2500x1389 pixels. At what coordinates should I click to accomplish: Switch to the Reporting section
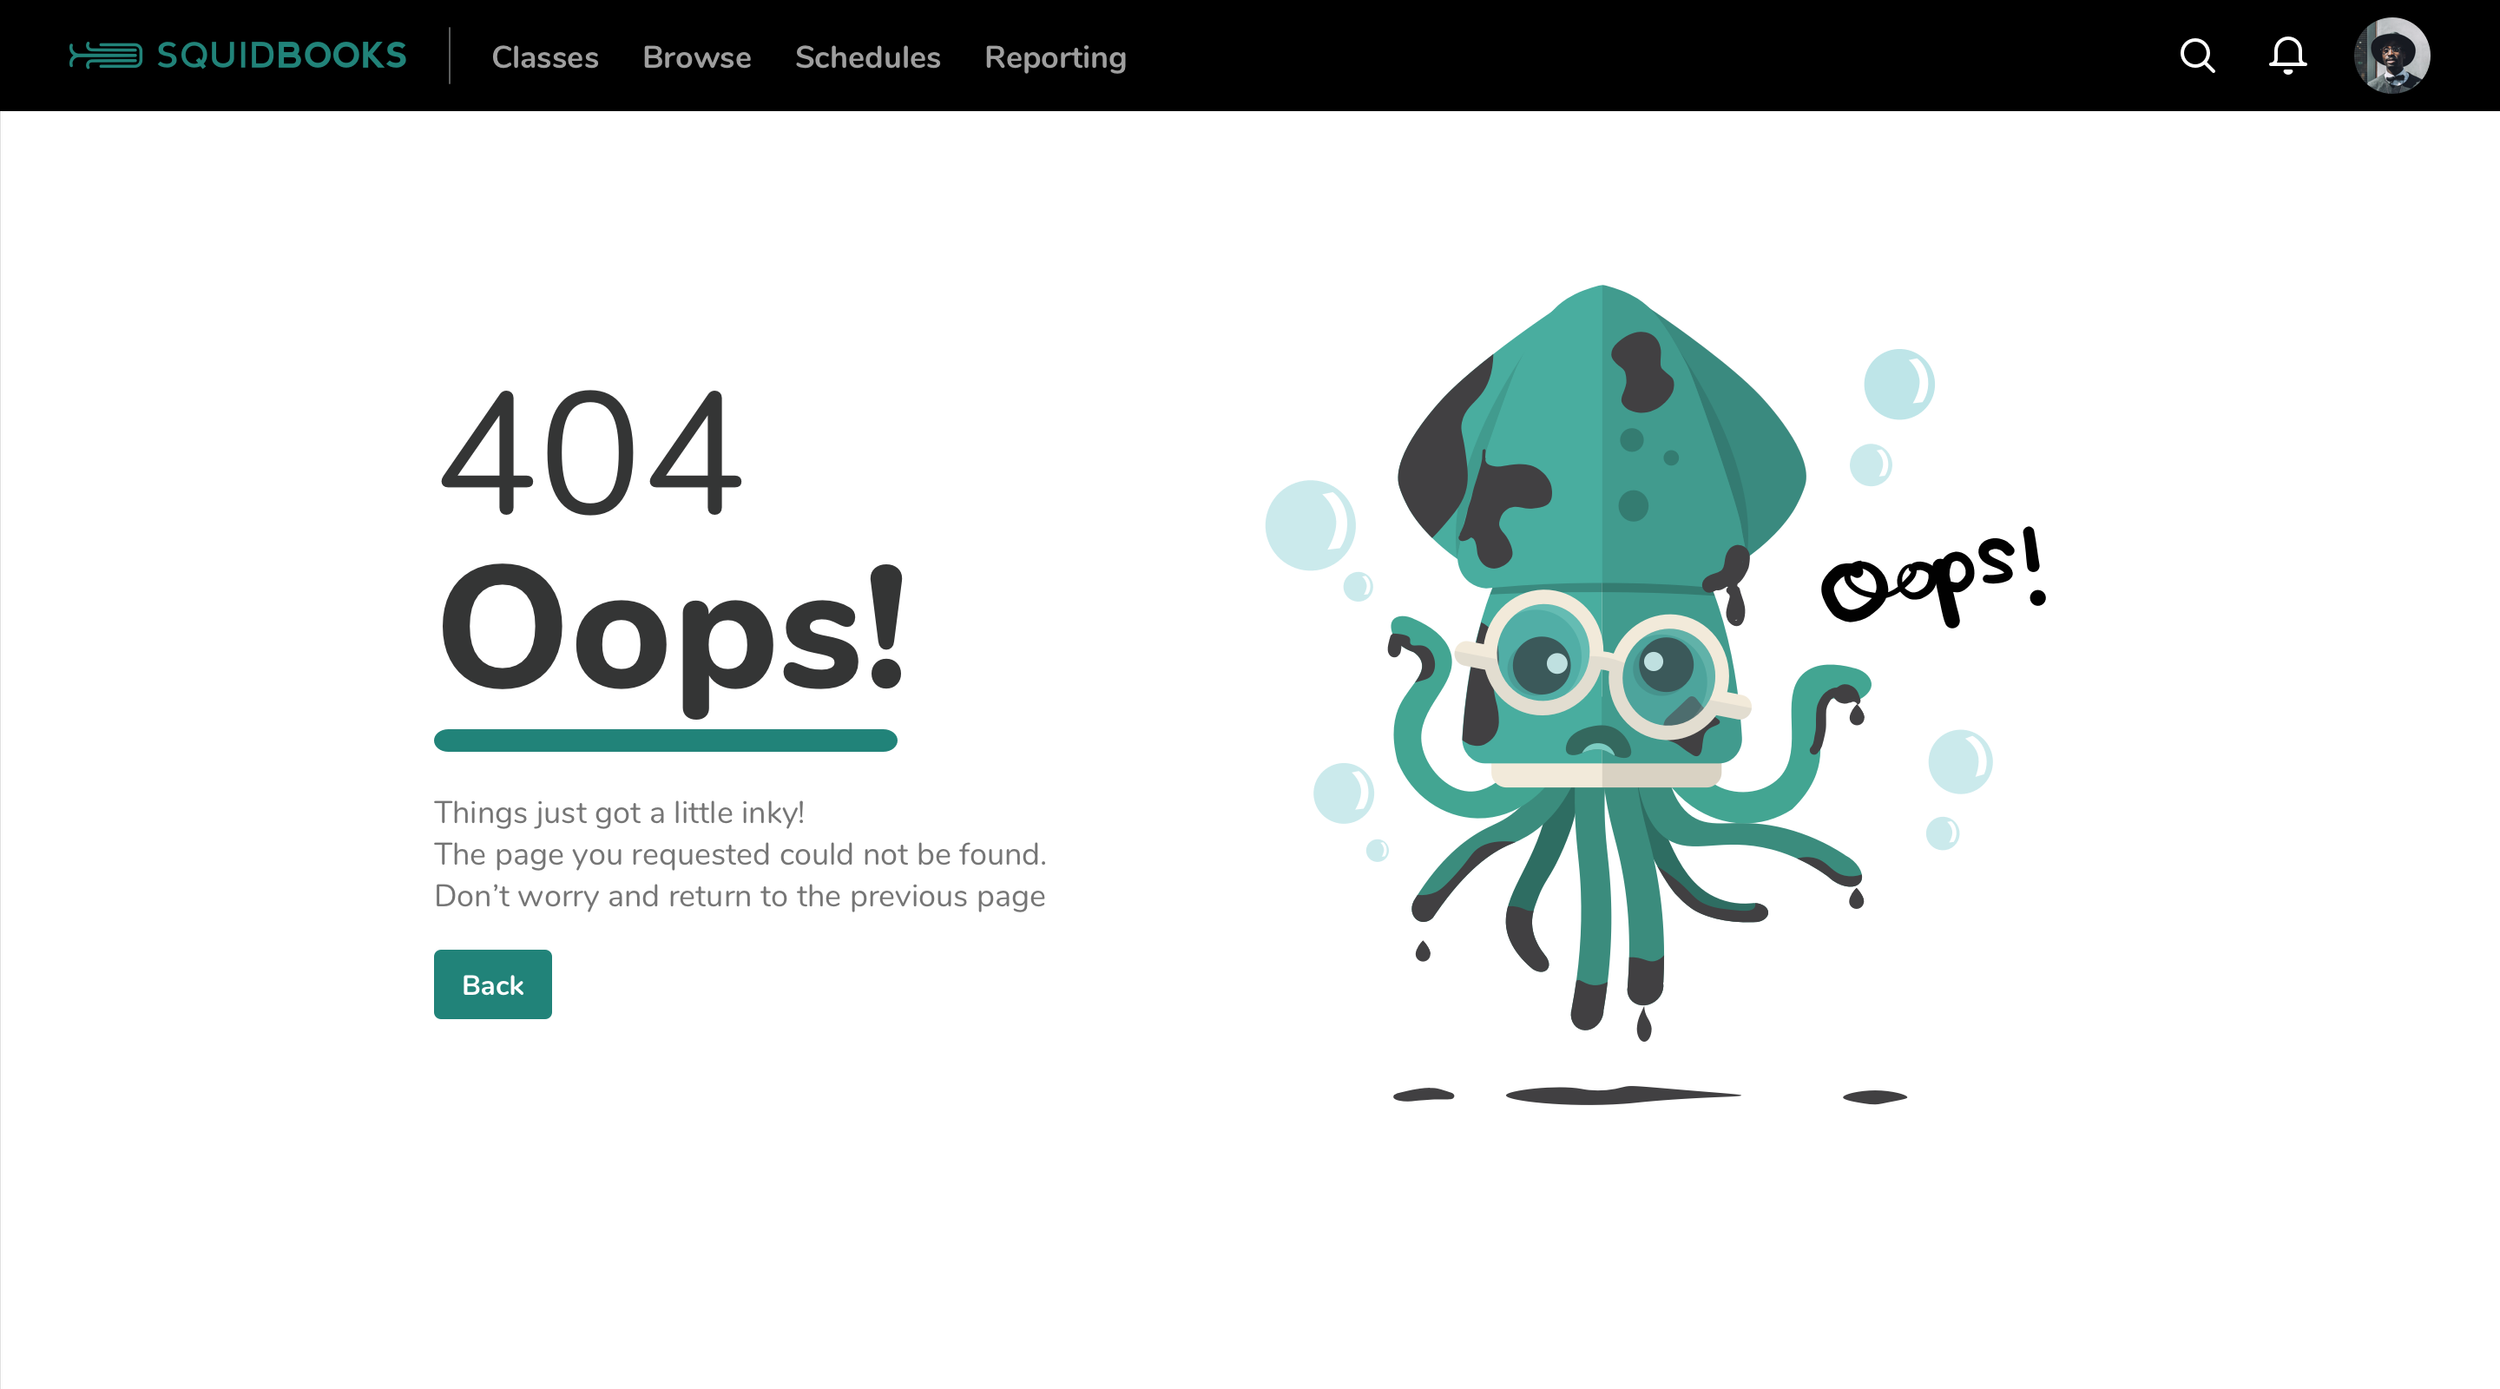point(1055,58)
